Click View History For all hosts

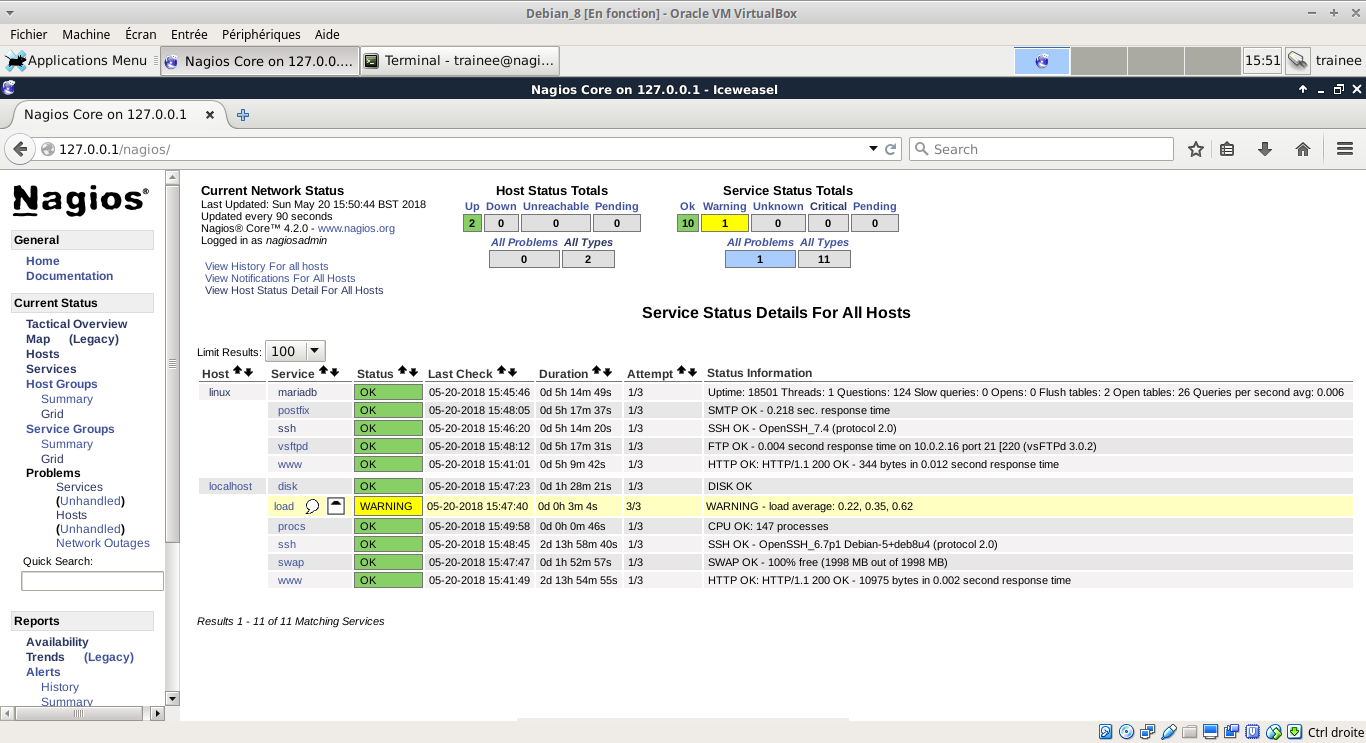point(266,266)
